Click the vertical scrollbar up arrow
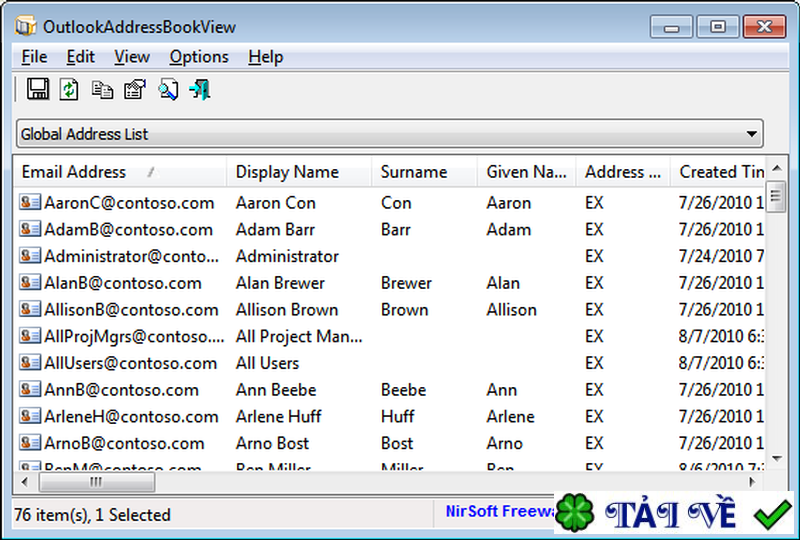Image resolution: width=800 pixels, height=540 pixels. (777, 168)
